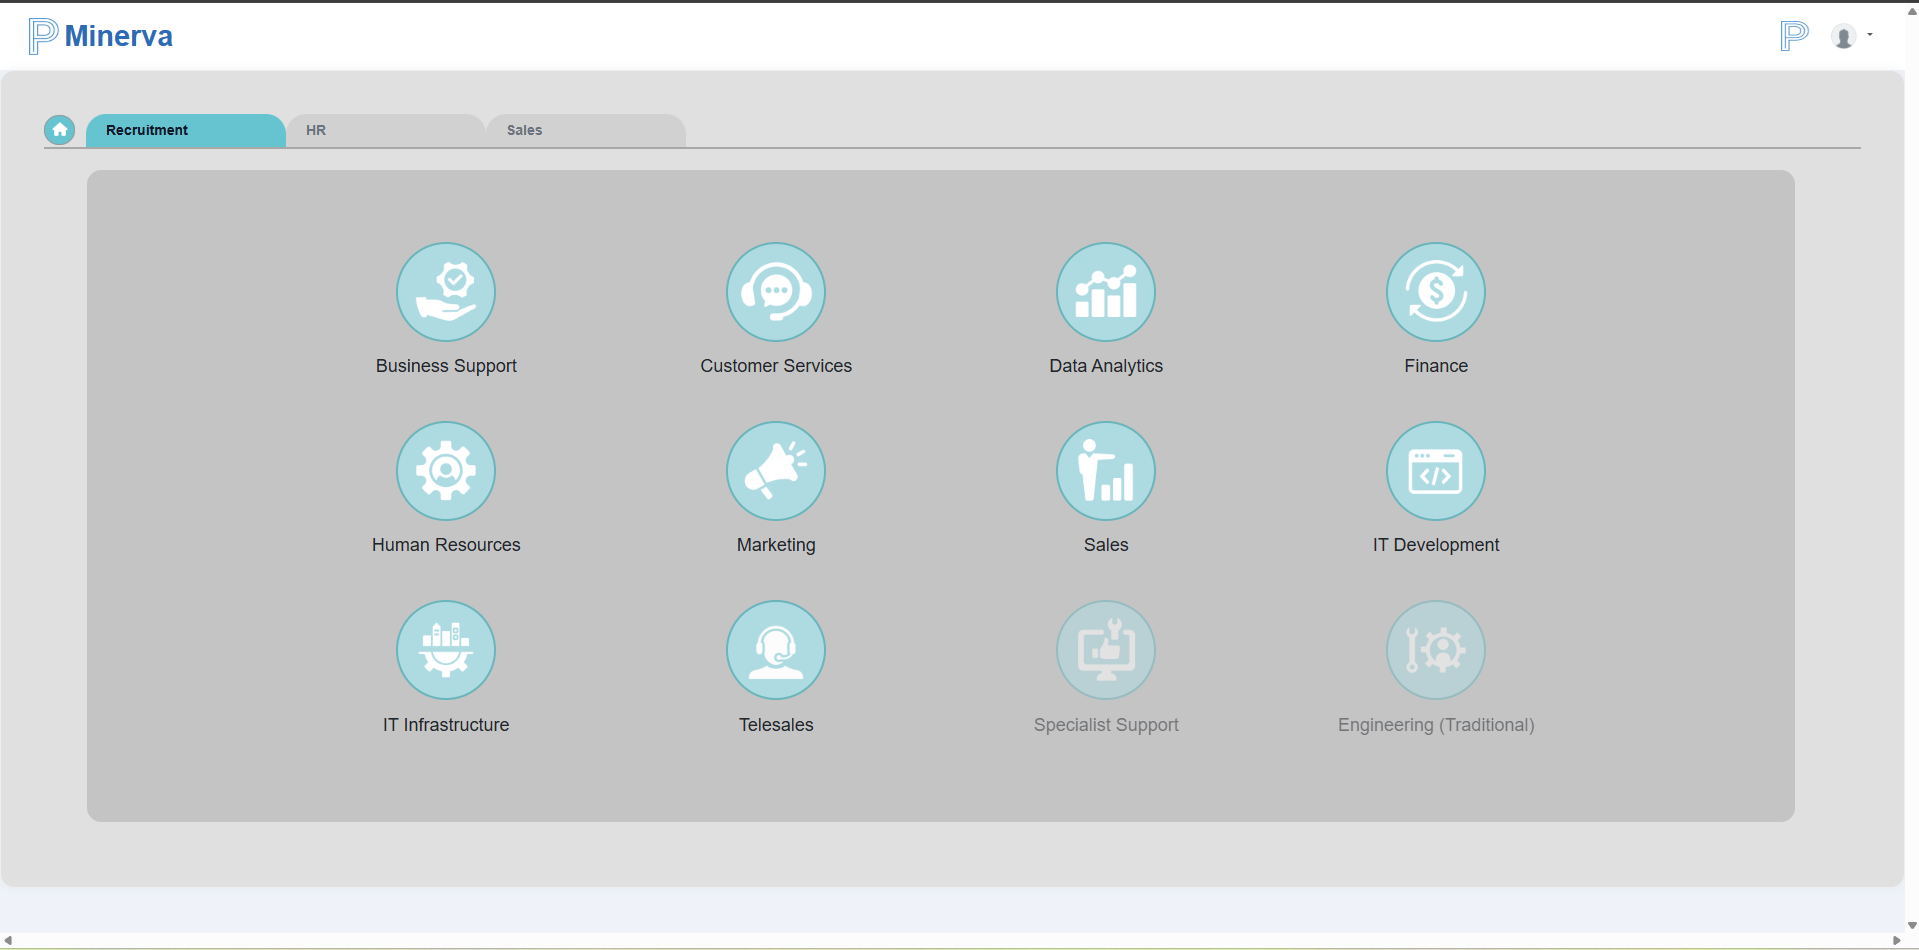The width and height of the screenshot is (1919, 950).
Task: Open the Customer Services headset icon
Action: coord(776,292)
